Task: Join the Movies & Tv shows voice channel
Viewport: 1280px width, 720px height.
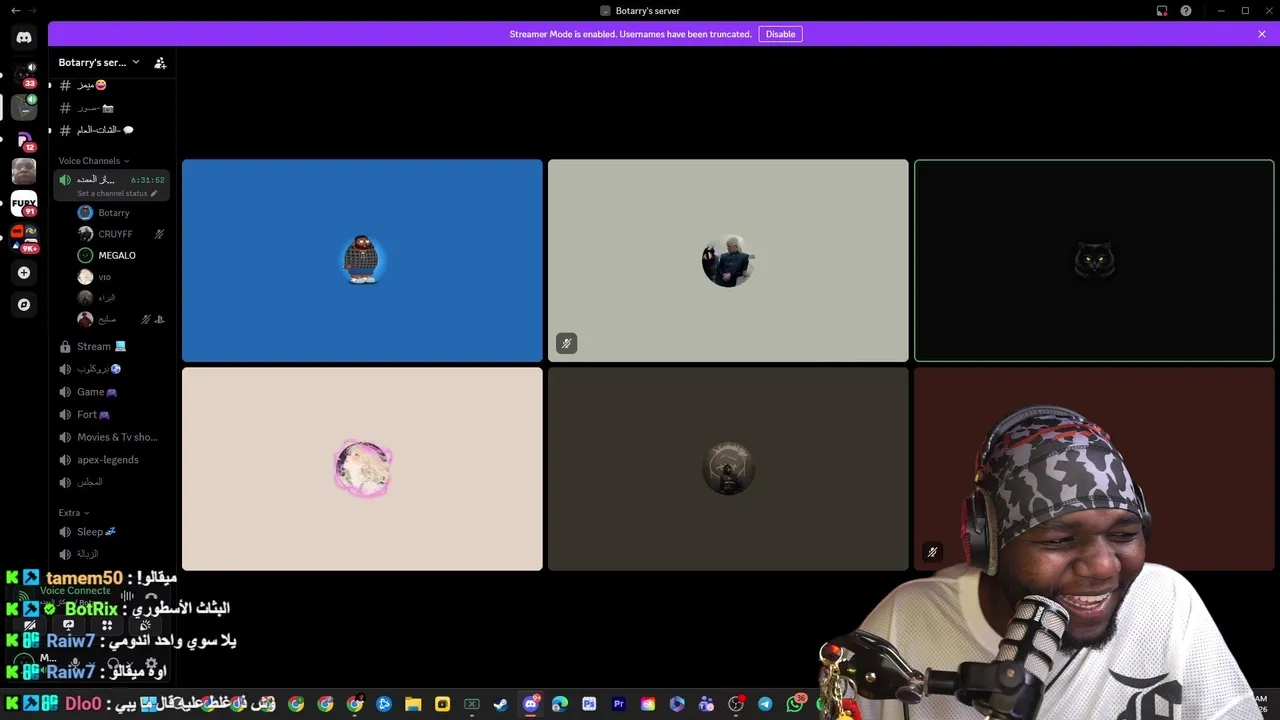Action: 112,437
